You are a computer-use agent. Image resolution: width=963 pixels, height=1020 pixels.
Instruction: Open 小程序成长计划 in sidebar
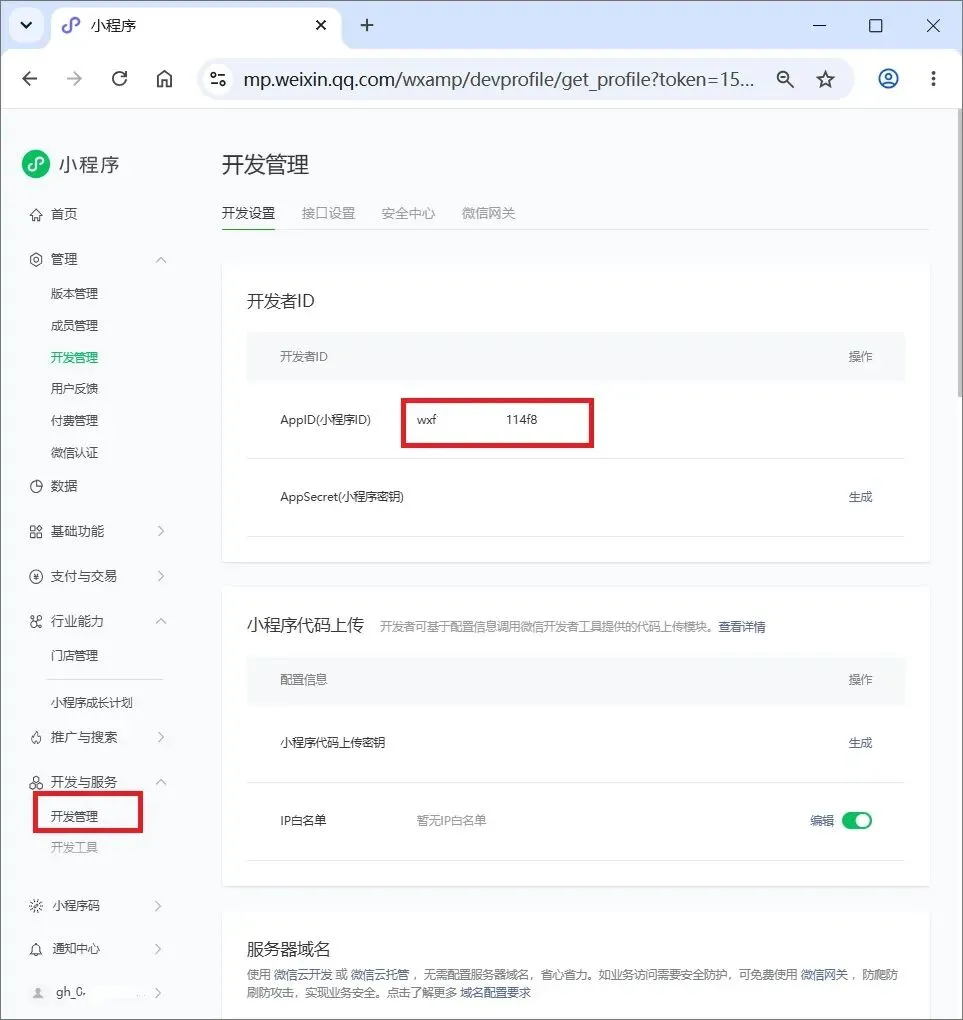click(x=92, y=703)
